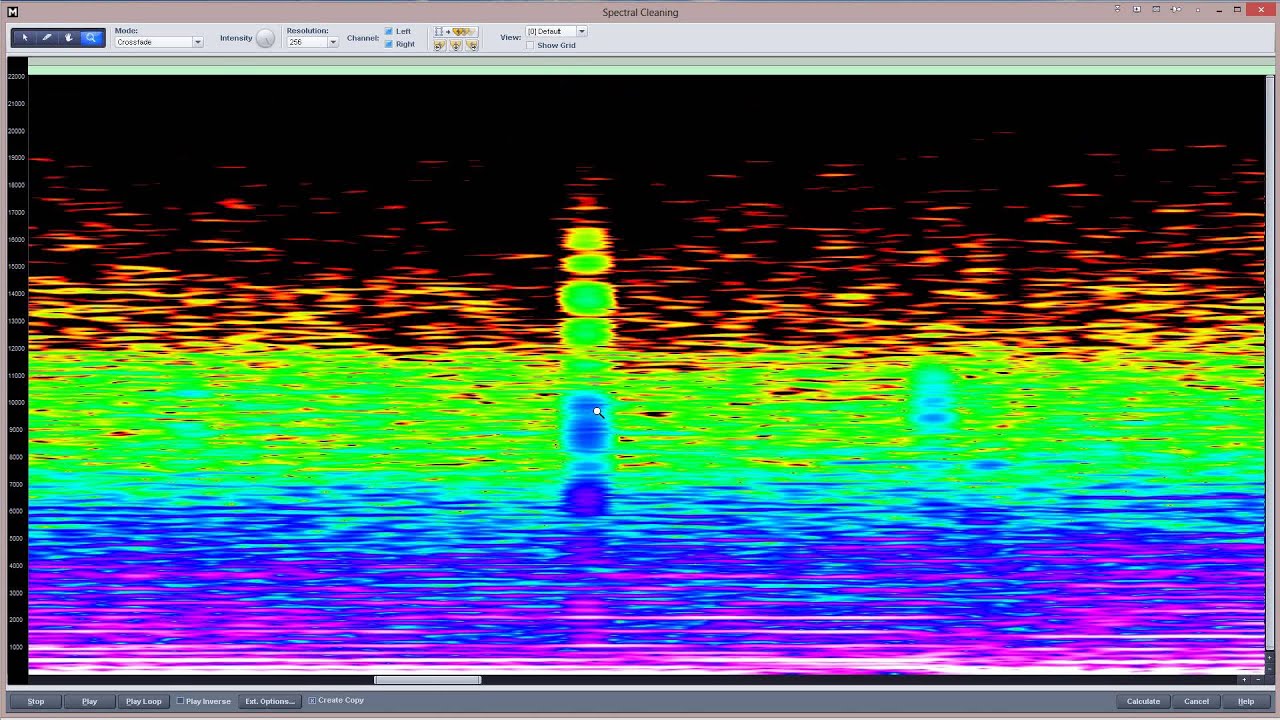Click the 22000 frequency axis label
This screenshot has width=1280, height=720.
point(16,76)
